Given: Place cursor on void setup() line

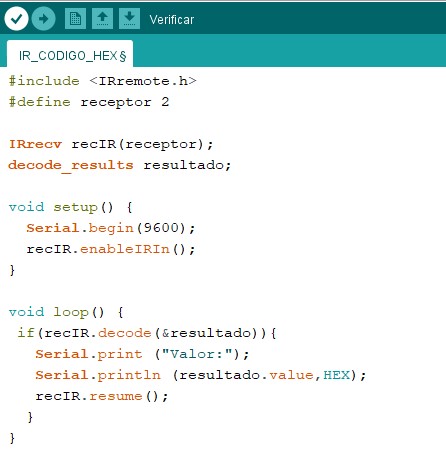Looking at the screenshot, I should pos(71,207).
